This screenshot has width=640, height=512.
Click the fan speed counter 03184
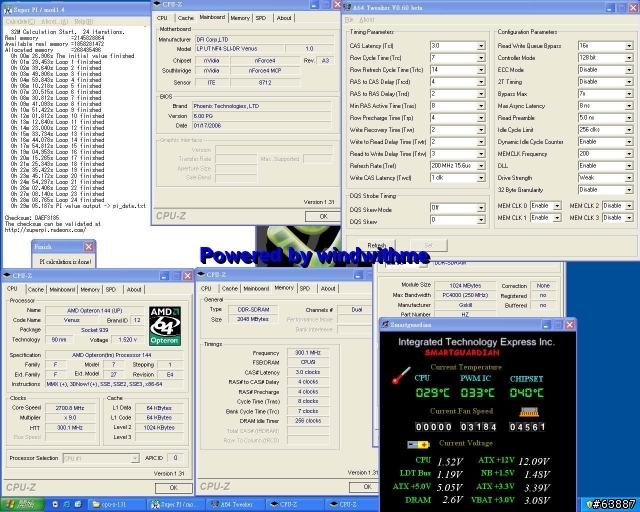pos(478,427)
